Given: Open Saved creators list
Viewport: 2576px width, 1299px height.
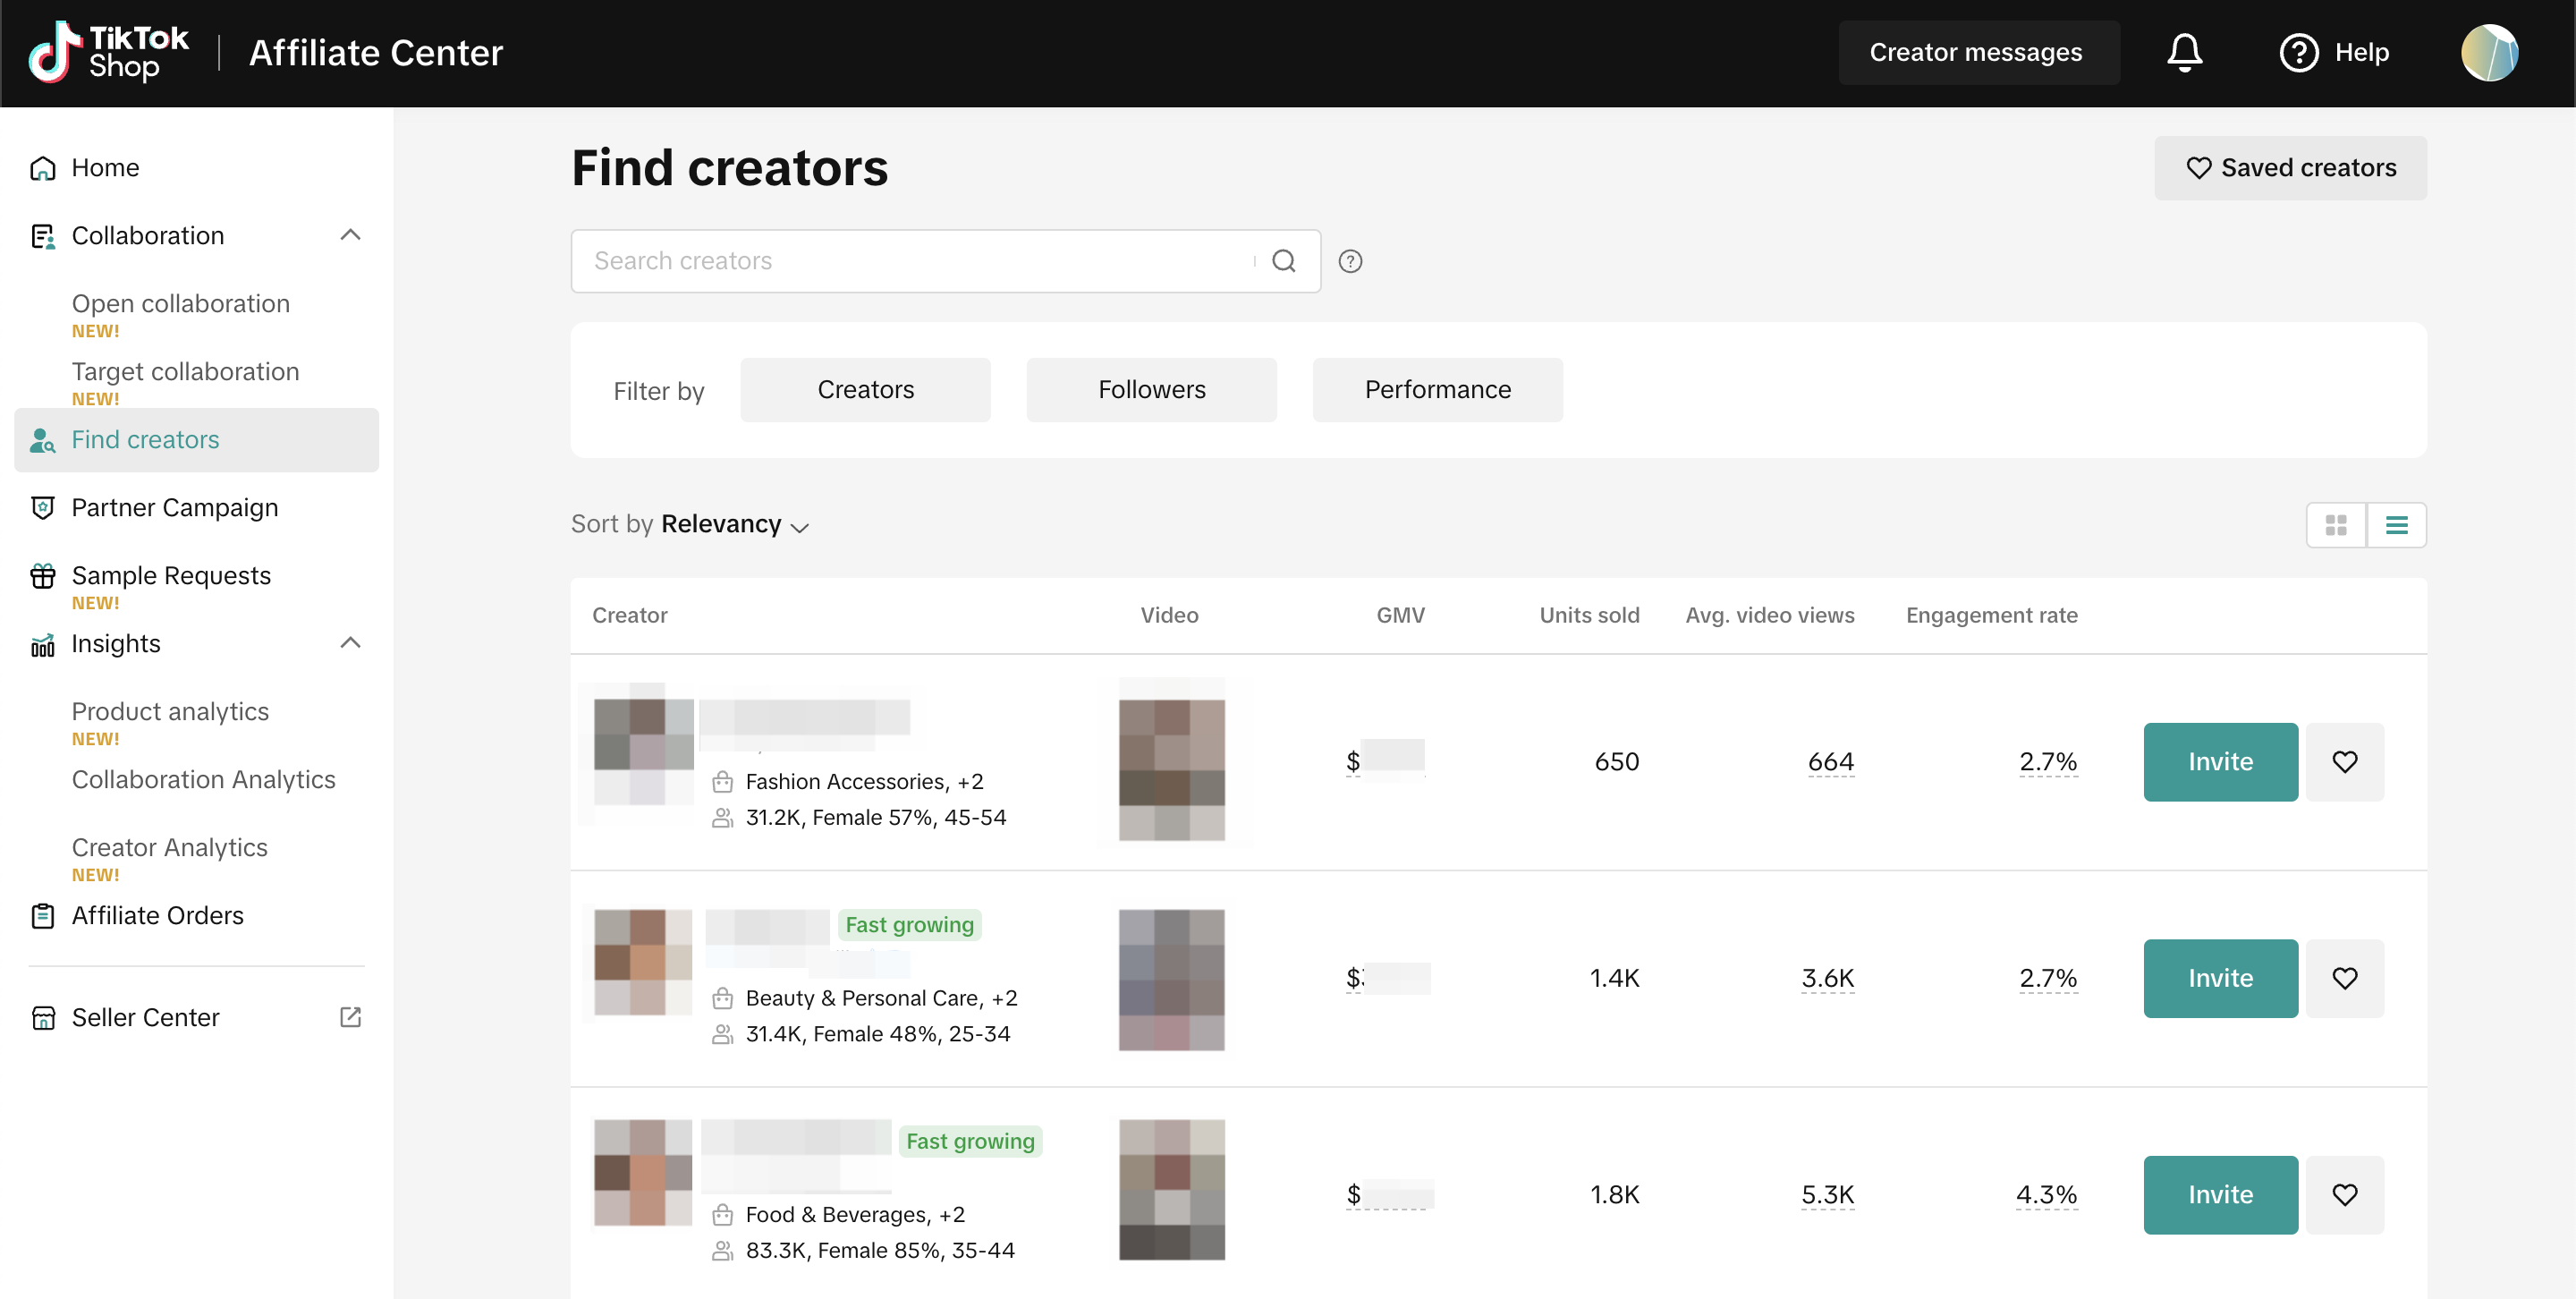Looking at the screenshot, I should (2289, 168).
